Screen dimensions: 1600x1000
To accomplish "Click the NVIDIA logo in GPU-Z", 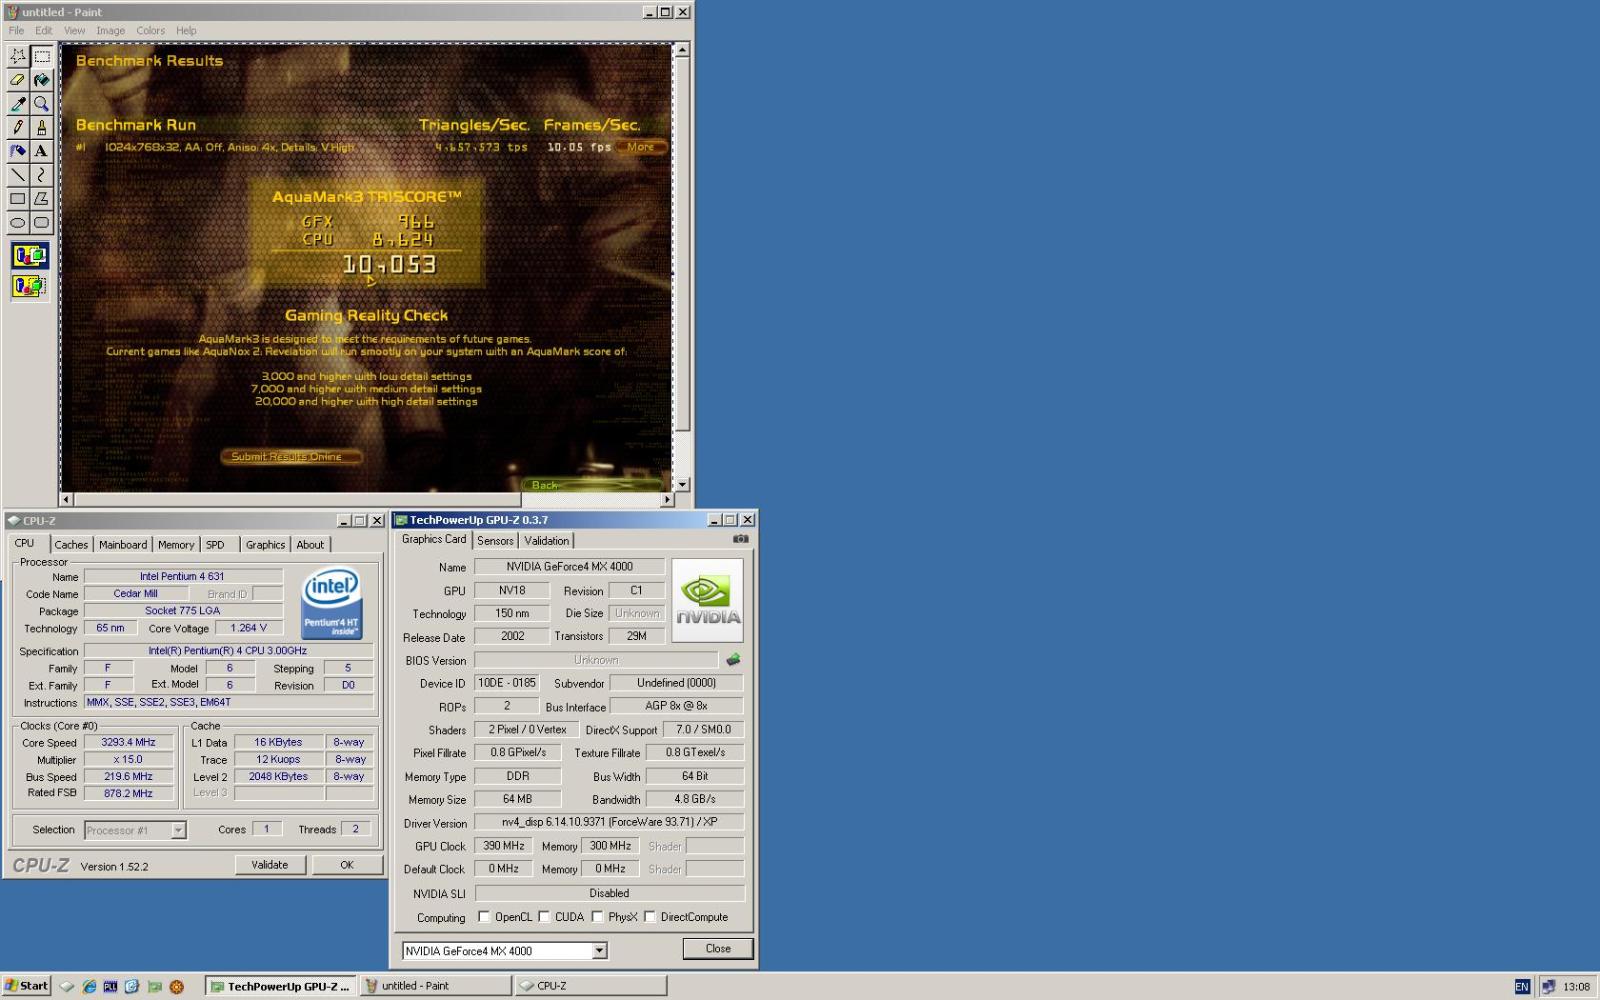I will (x=708, y=600).
